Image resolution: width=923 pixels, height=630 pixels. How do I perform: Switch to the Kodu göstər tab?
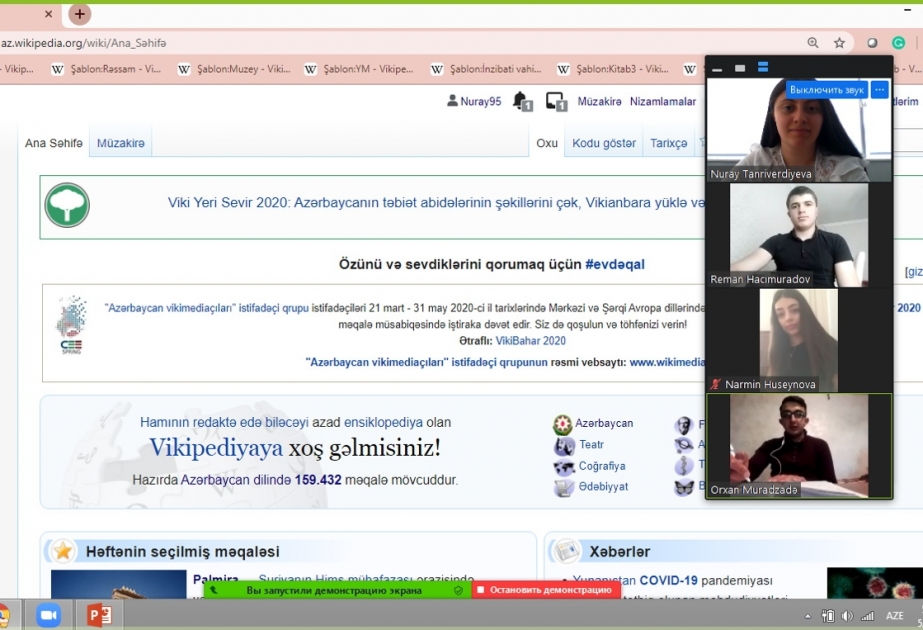[604, 143]
